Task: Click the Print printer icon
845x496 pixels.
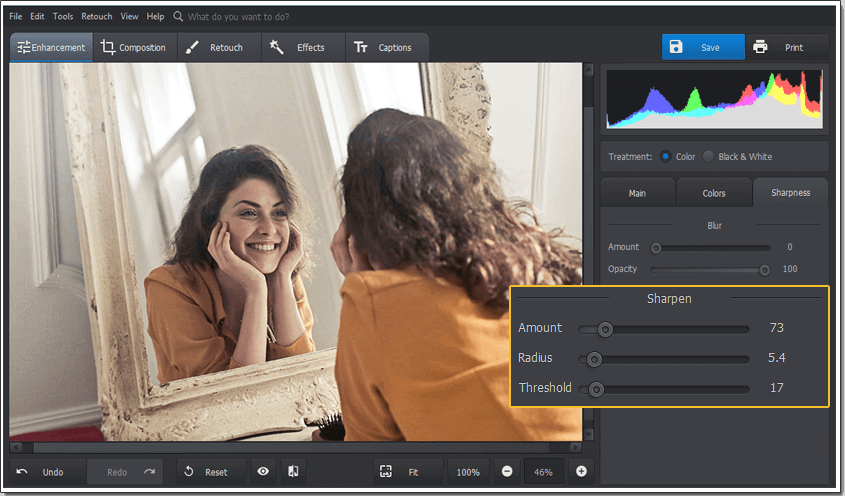Action: tap(760, 47)
